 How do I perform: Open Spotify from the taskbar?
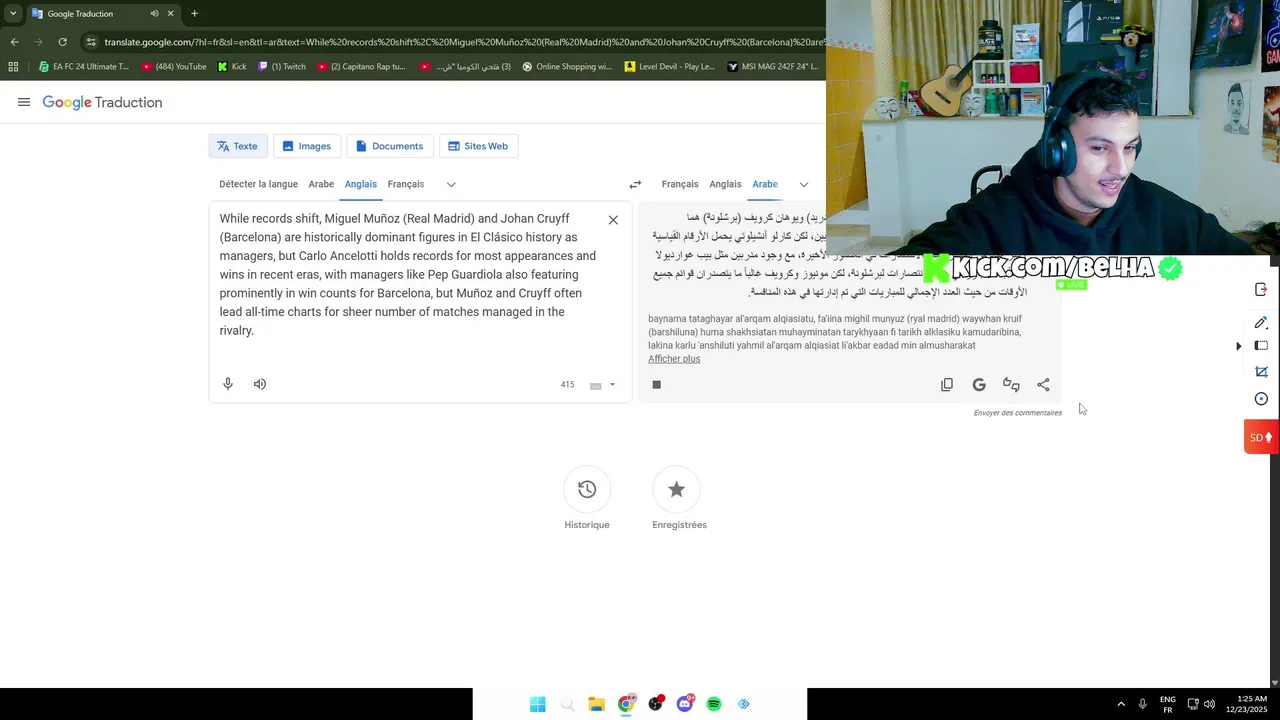point(714,704)
